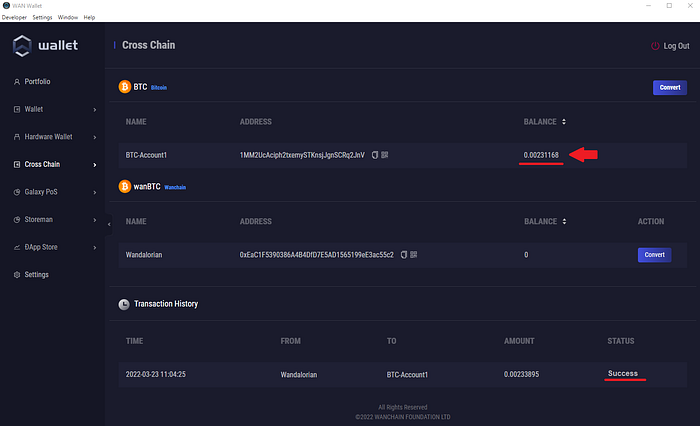Expand the Galaxy PoS submenu
Viewport: 700px width, 426px height.
pyautogui.click(x=95, y=192)
